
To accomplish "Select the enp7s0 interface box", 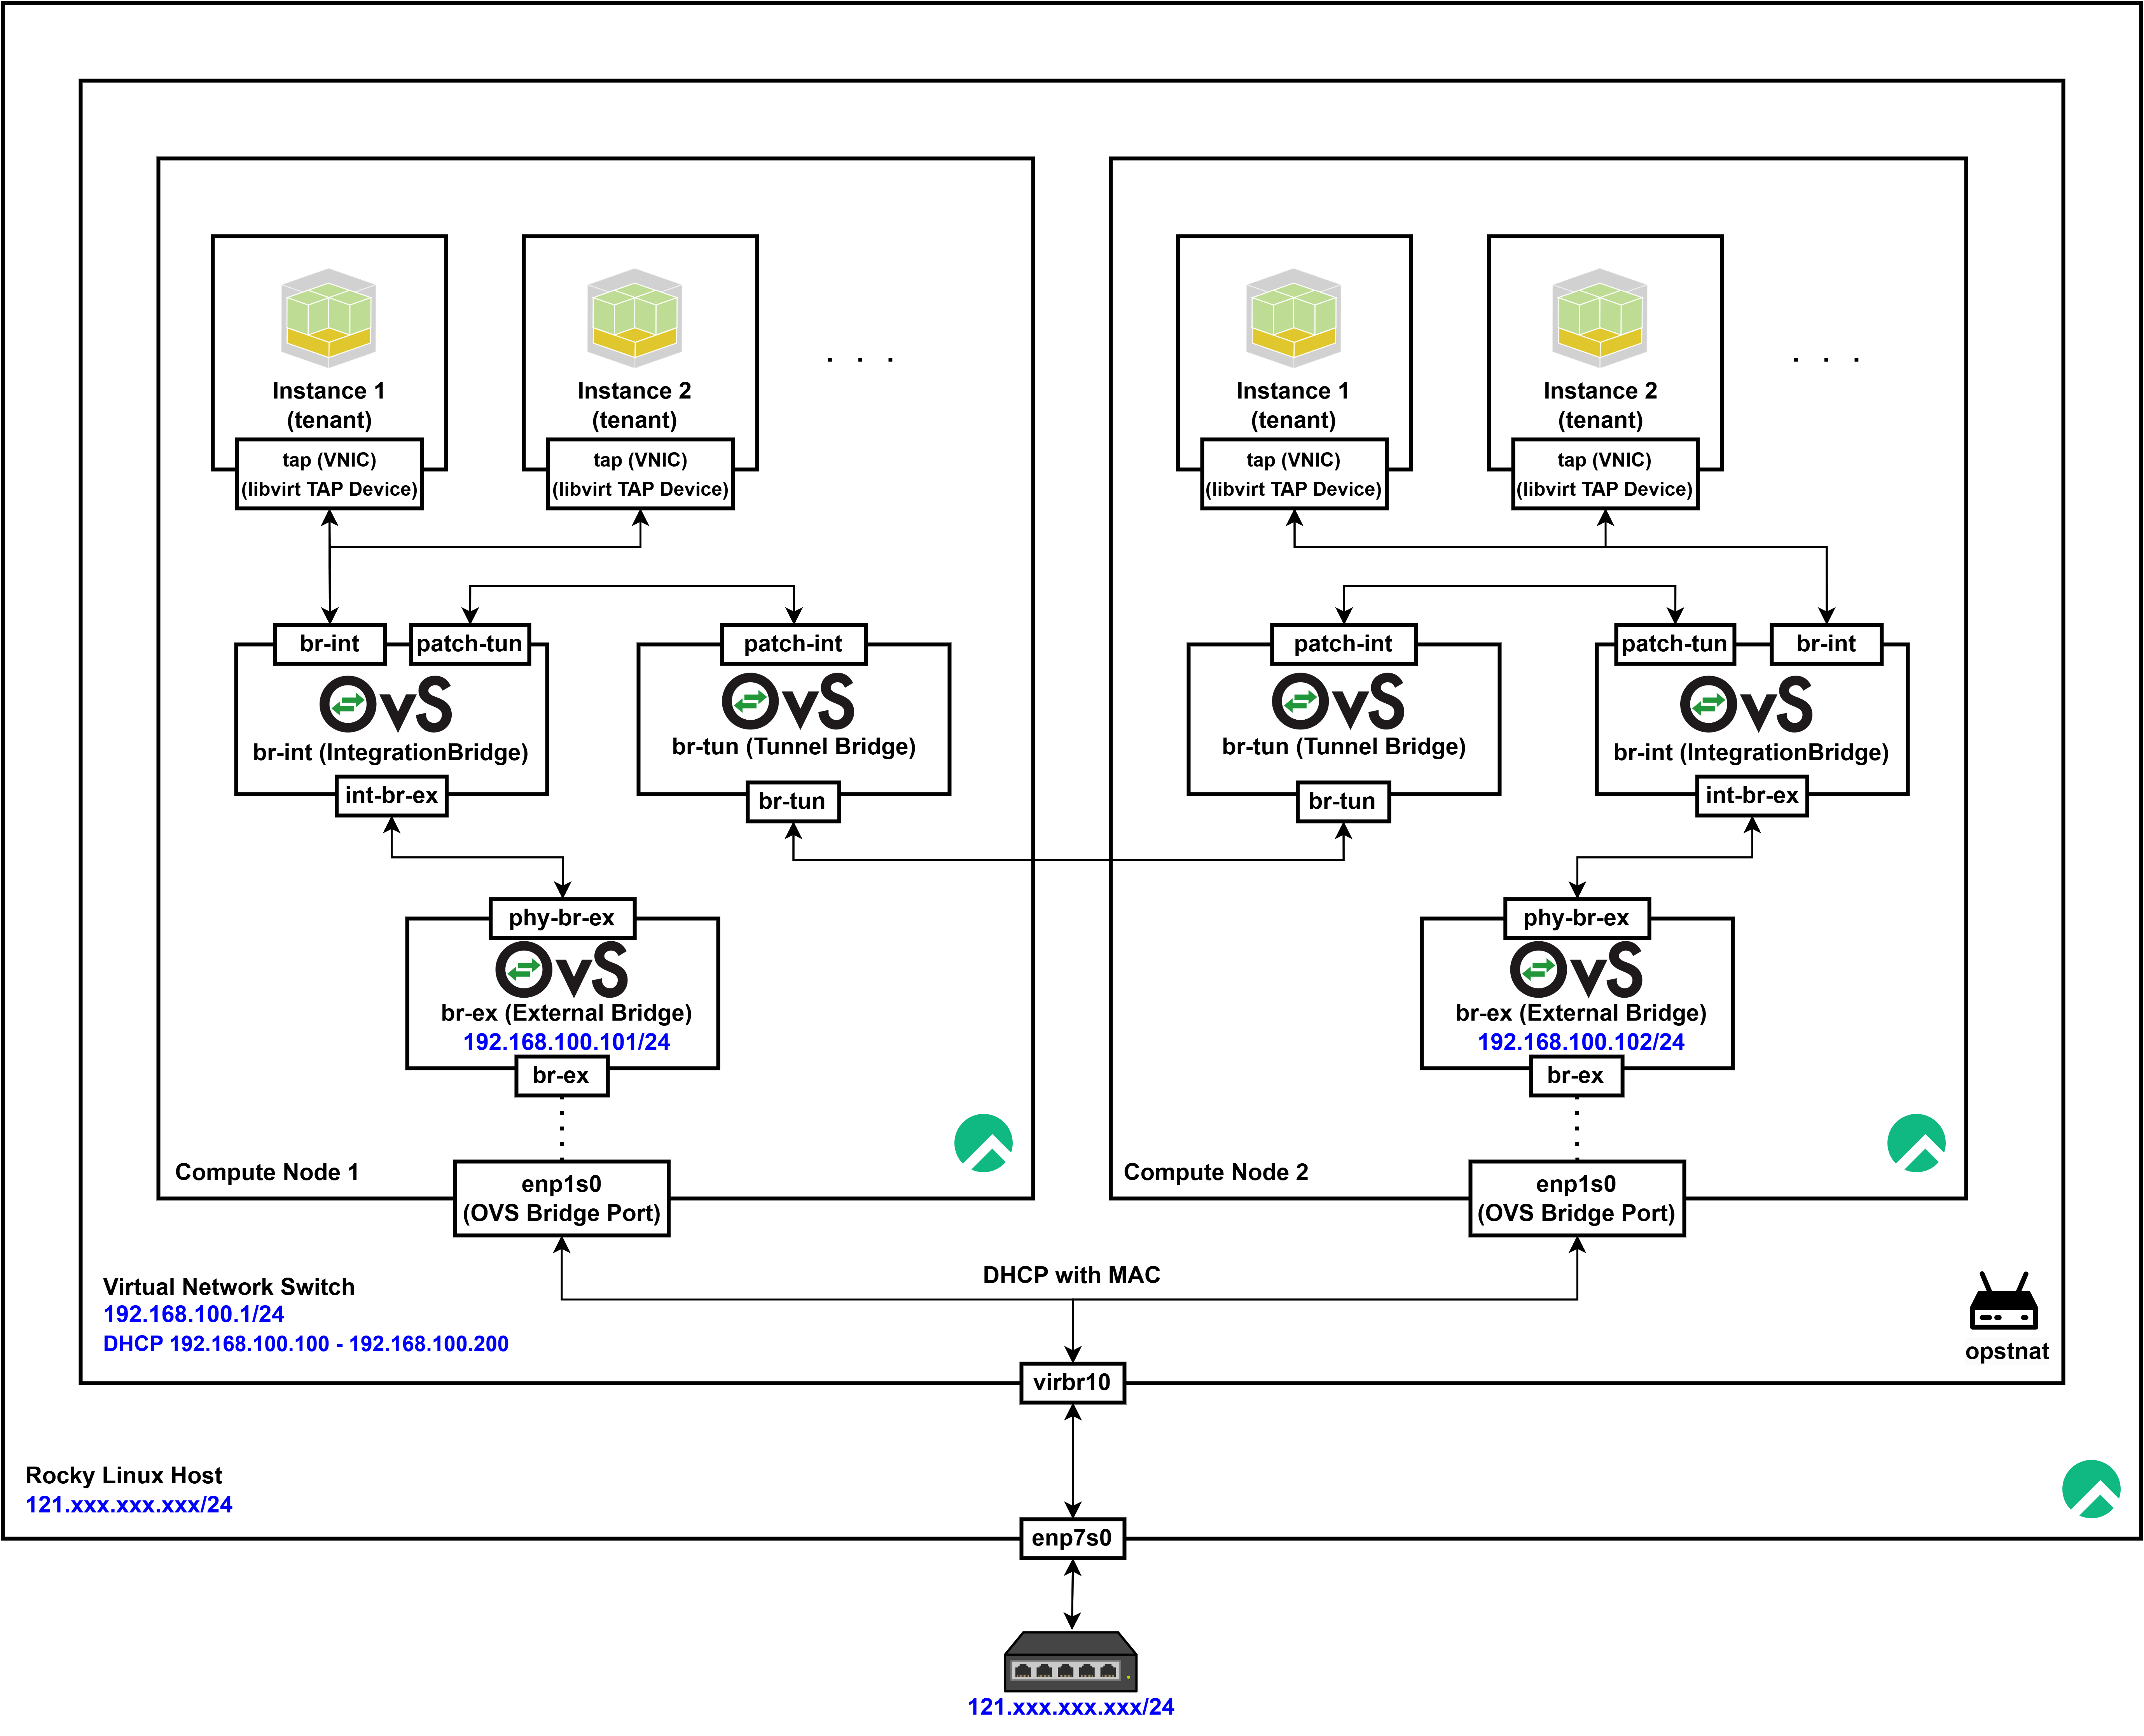I will 1072,1538.
